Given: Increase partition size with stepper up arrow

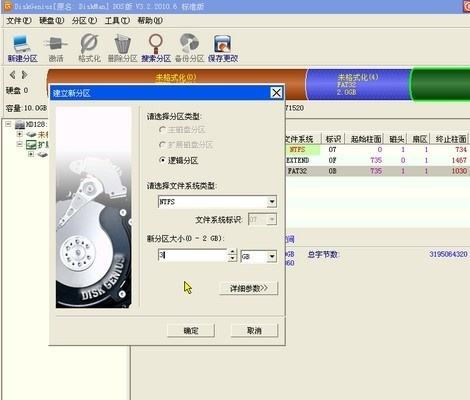Looking at the screenshot, I should tap(232, 252).
